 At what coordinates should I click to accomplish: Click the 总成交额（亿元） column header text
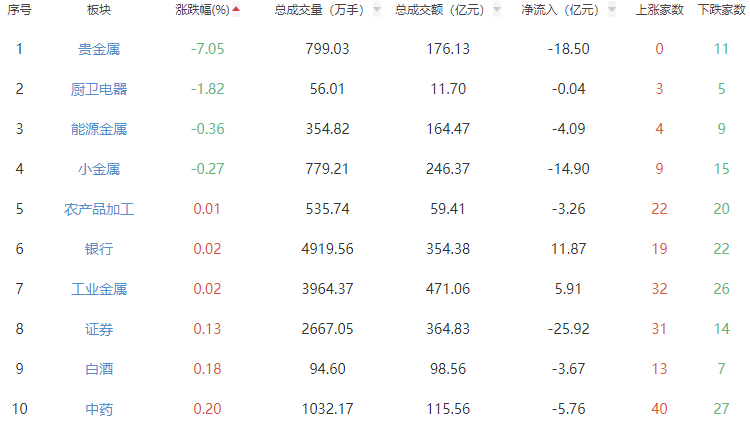click(439, 10)
